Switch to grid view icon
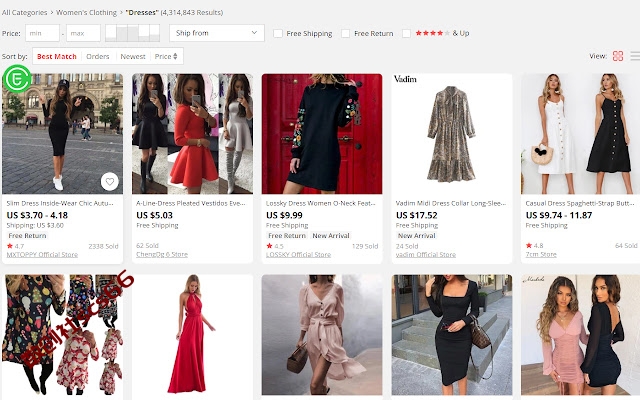The height and width of the screenshot is (400, 640). click(x=618, y=56)
